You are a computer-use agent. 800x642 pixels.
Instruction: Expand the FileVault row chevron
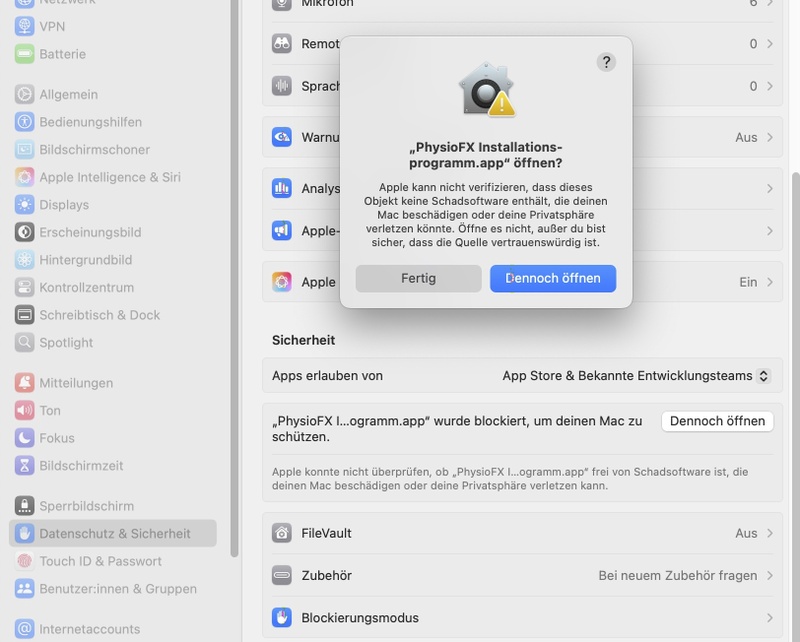770,533
